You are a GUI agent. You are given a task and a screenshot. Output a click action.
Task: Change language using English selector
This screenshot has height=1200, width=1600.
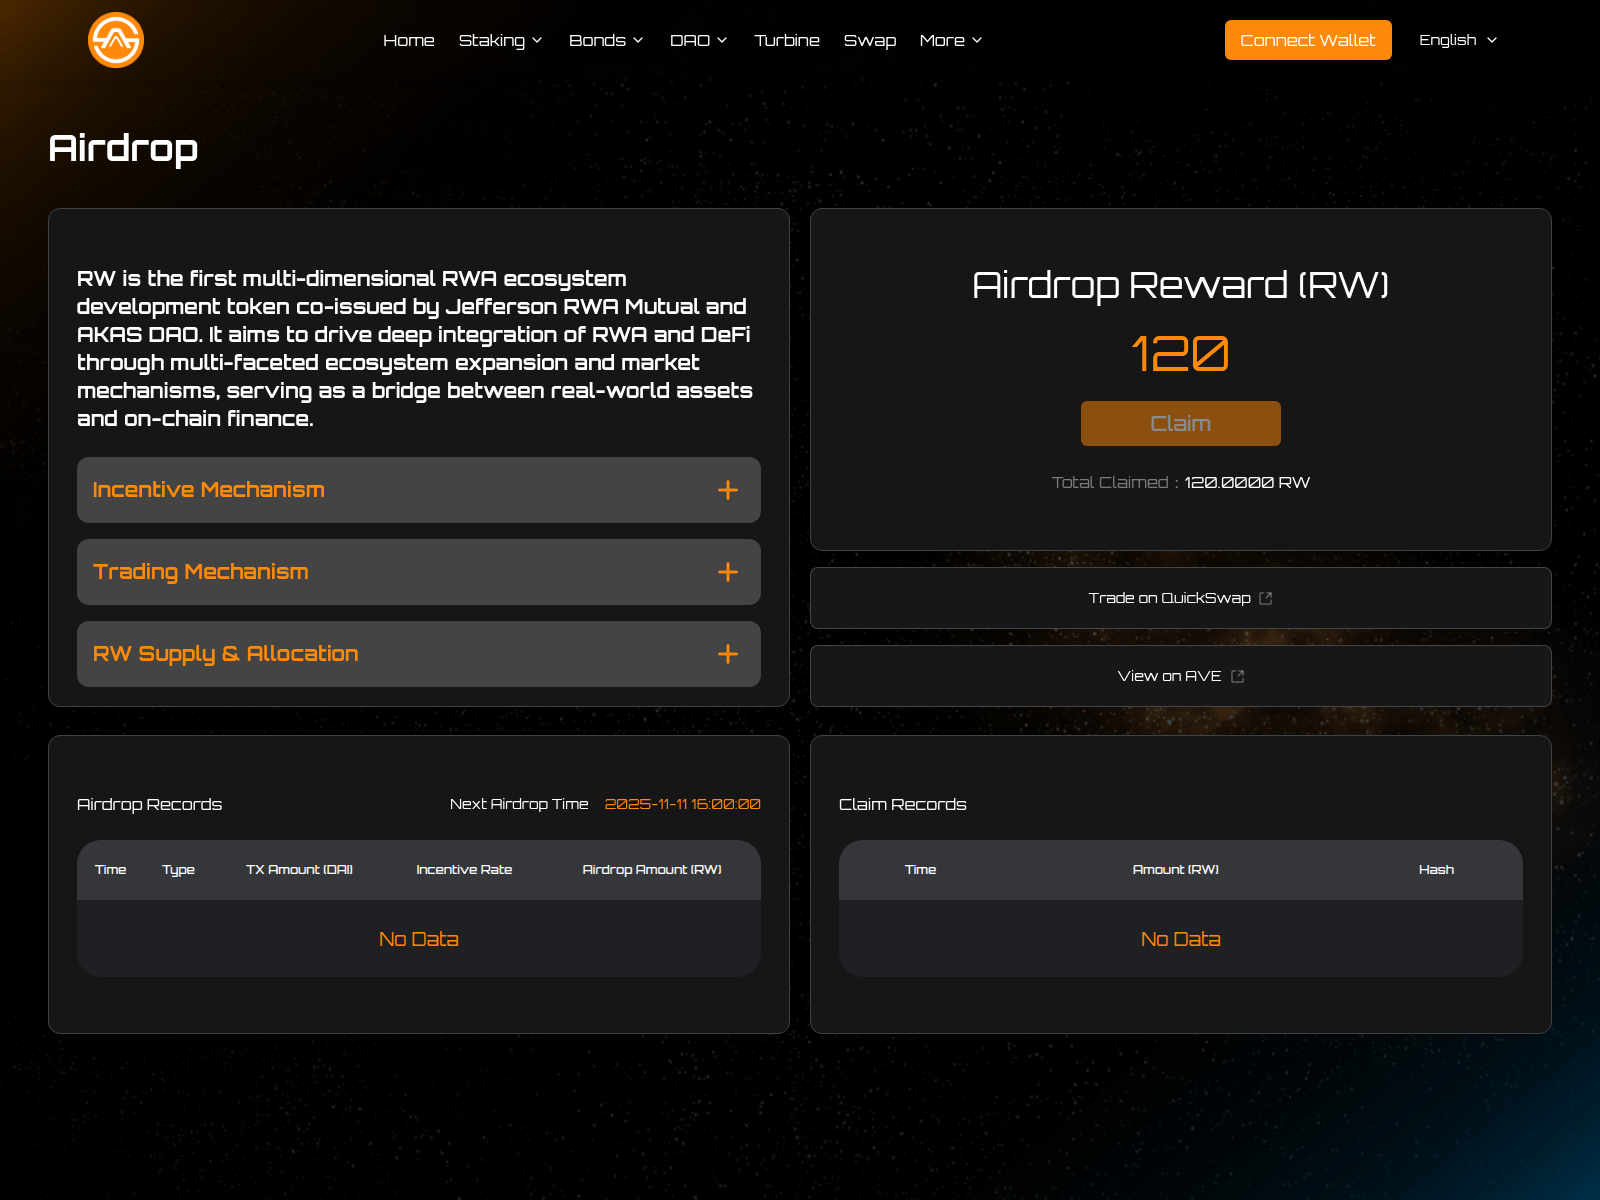point(1457,40)
